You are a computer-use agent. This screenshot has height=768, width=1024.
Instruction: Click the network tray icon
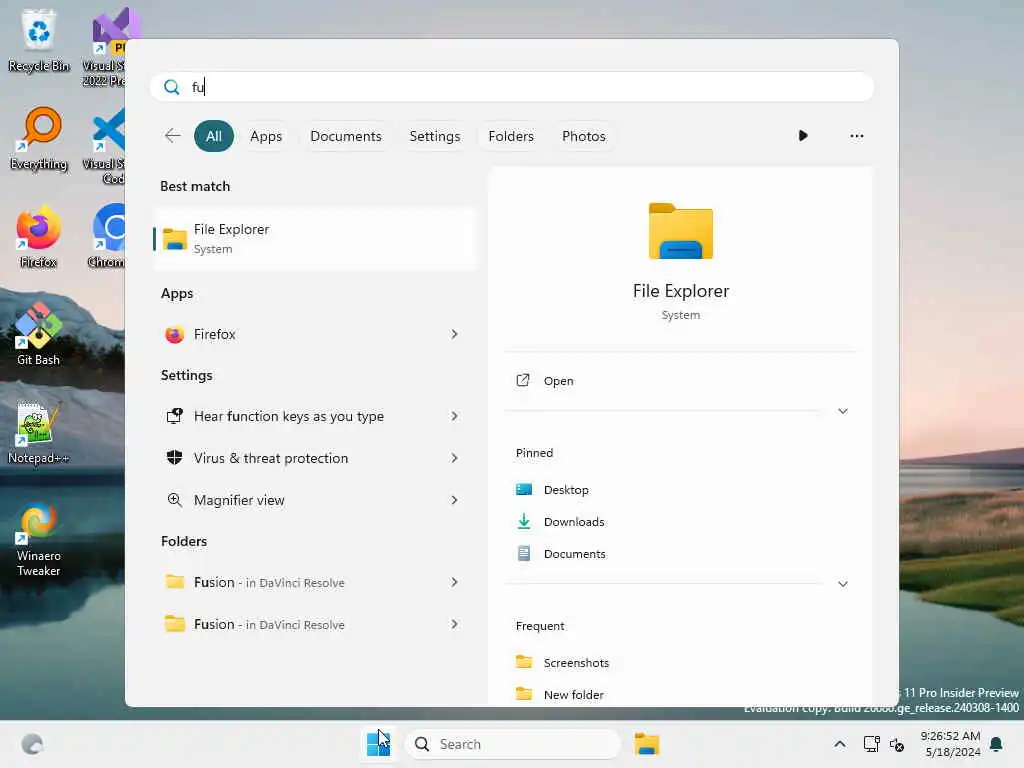pyautogui.click(x=871, y=744)
